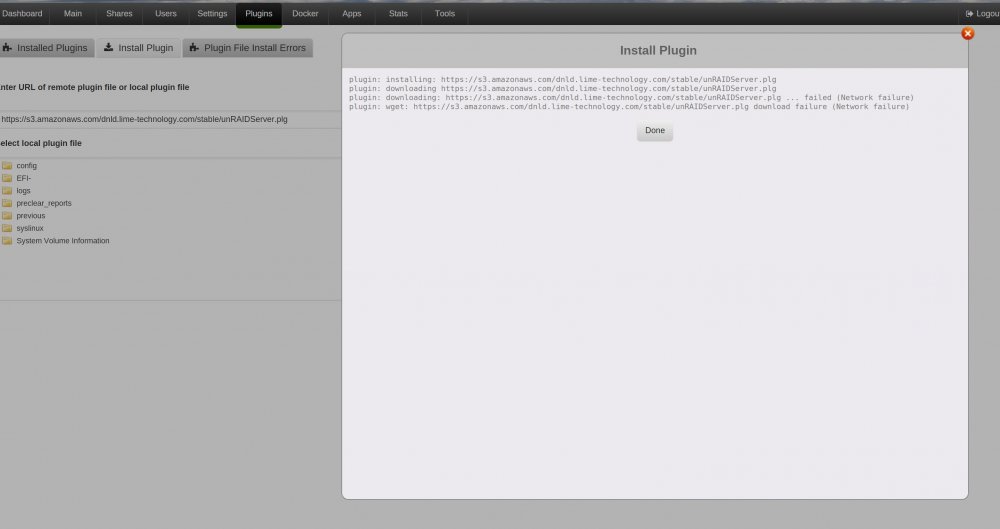Click the Logout arrow icon
1000x529 pixels.
969,13
